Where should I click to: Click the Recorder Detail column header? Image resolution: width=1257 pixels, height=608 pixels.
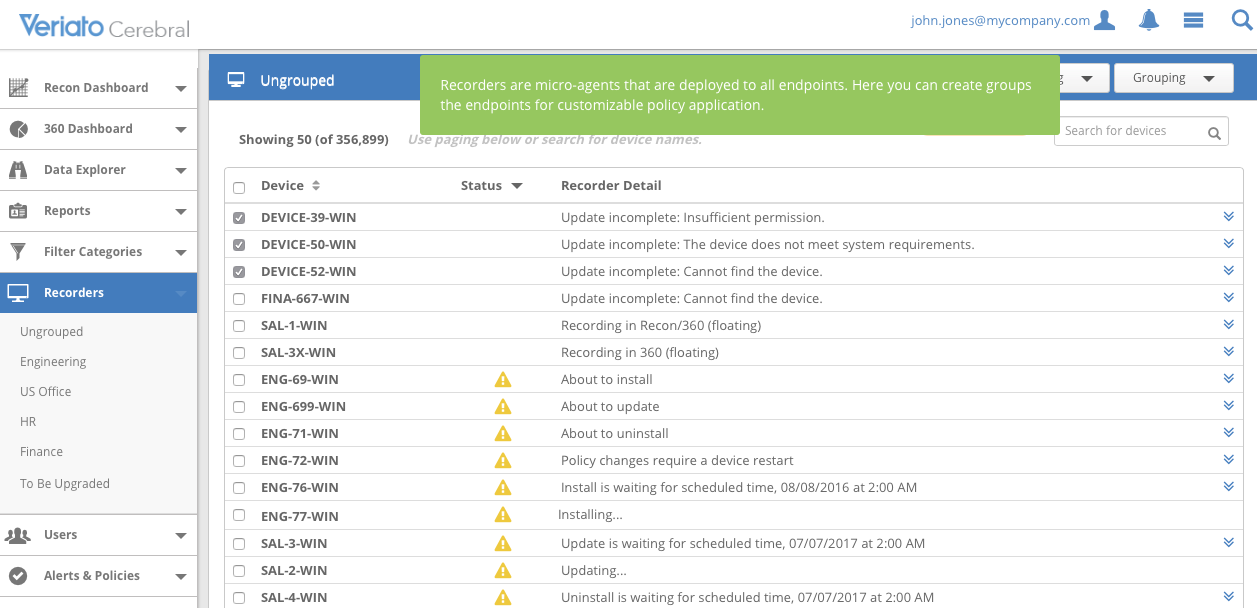(611, 186)
